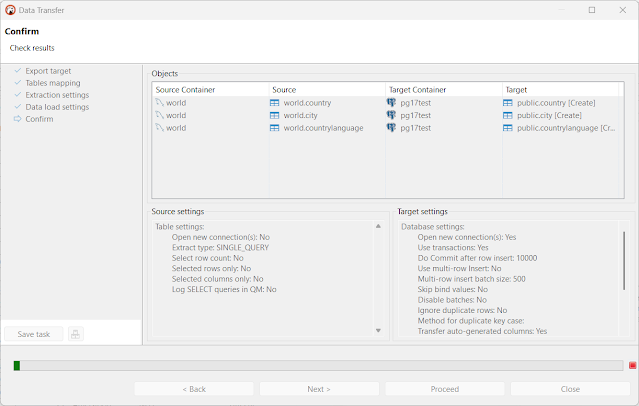Image resolution: width=639 pixels, height=406 pixels.
Task: Click Source settings scroll up arrow
Action: (x=378, y=226)
